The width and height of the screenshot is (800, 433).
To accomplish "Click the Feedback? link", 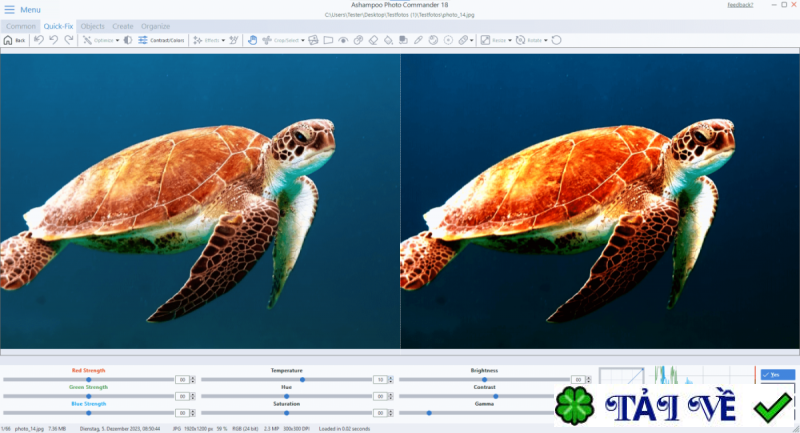I will click(x=741, y=5).
